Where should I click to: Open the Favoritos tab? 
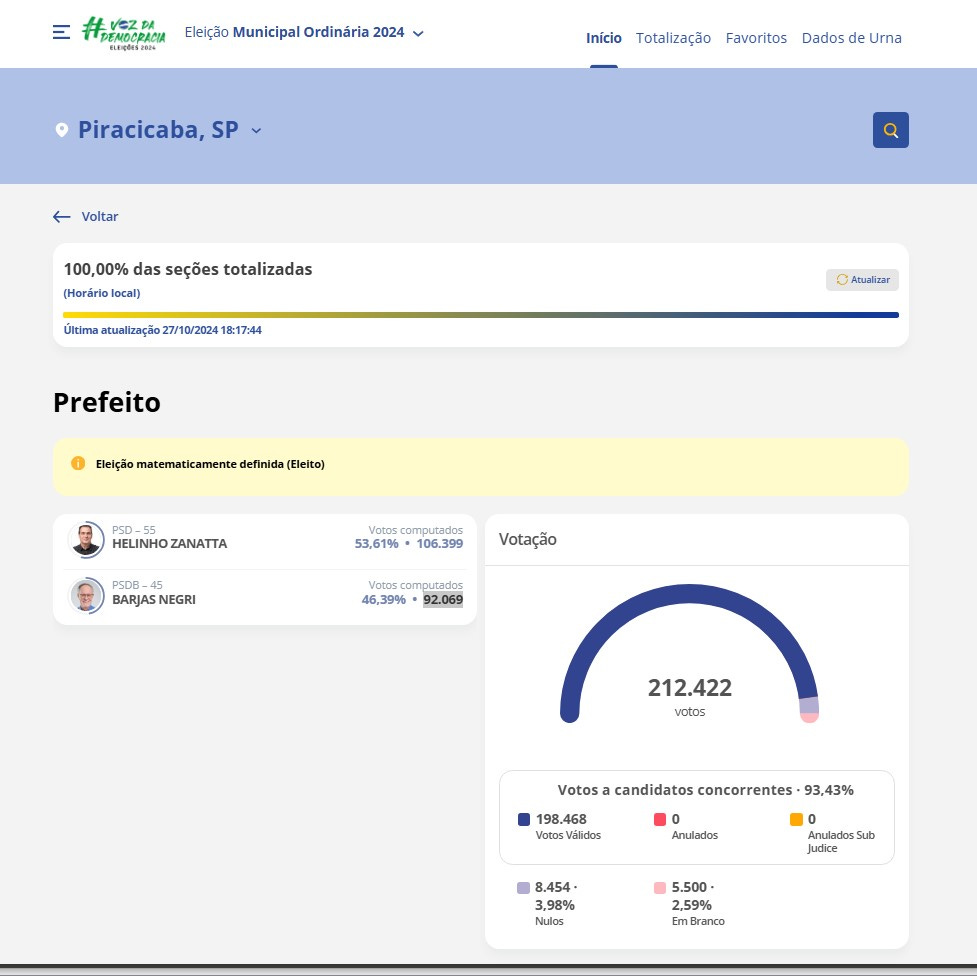coord(756,38)
